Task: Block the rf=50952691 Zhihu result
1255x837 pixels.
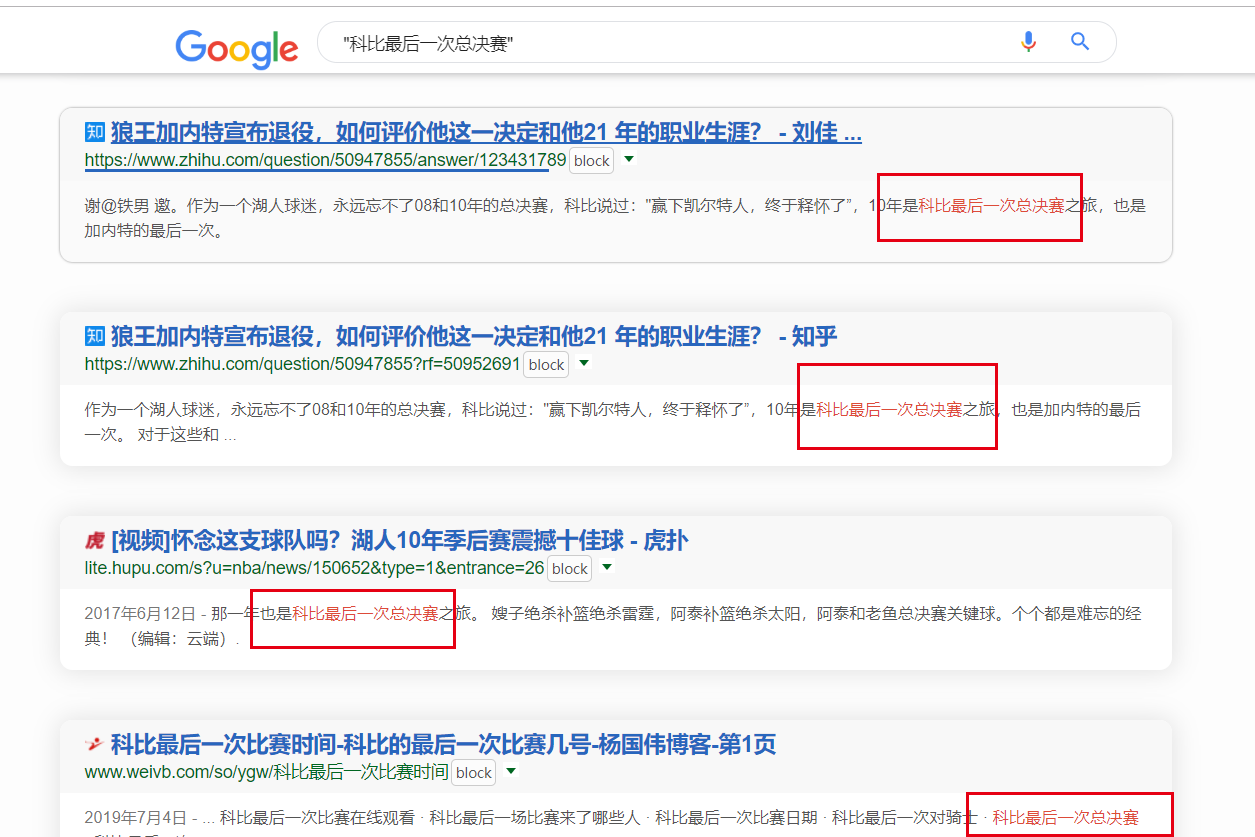Action: click(x=547, y=364)
